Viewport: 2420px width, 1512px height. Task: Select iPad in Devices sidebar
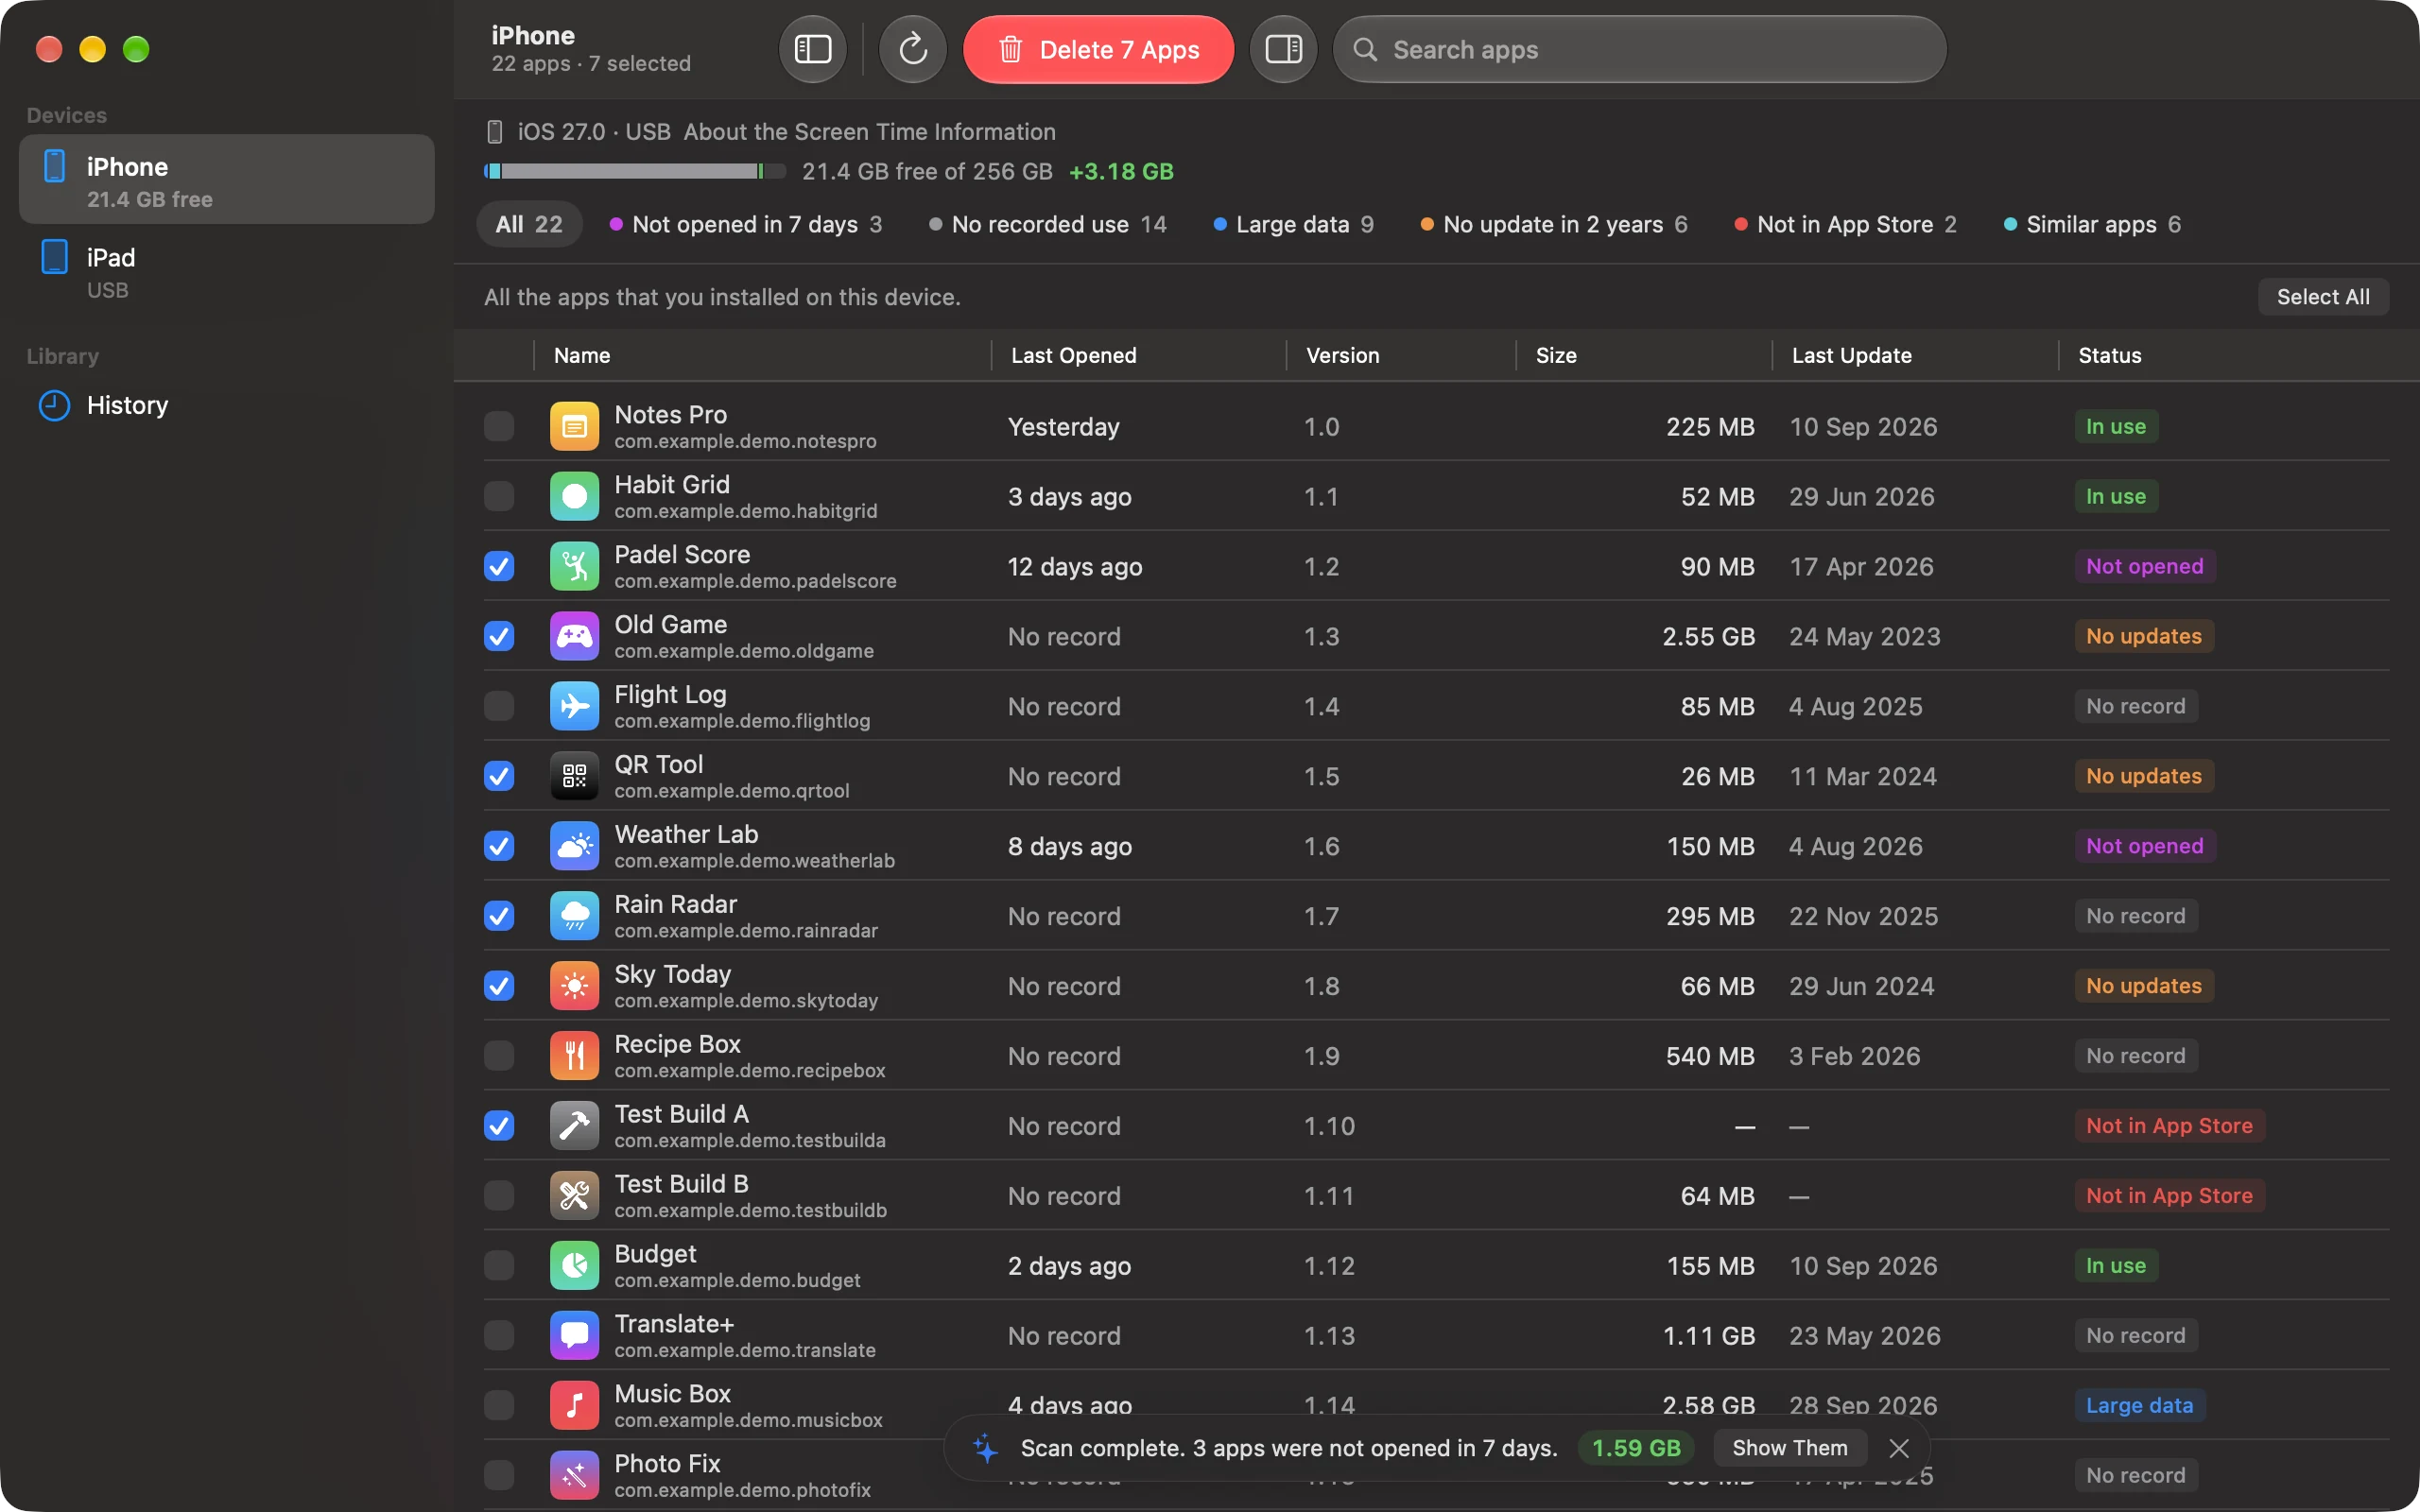click(226, 272)
